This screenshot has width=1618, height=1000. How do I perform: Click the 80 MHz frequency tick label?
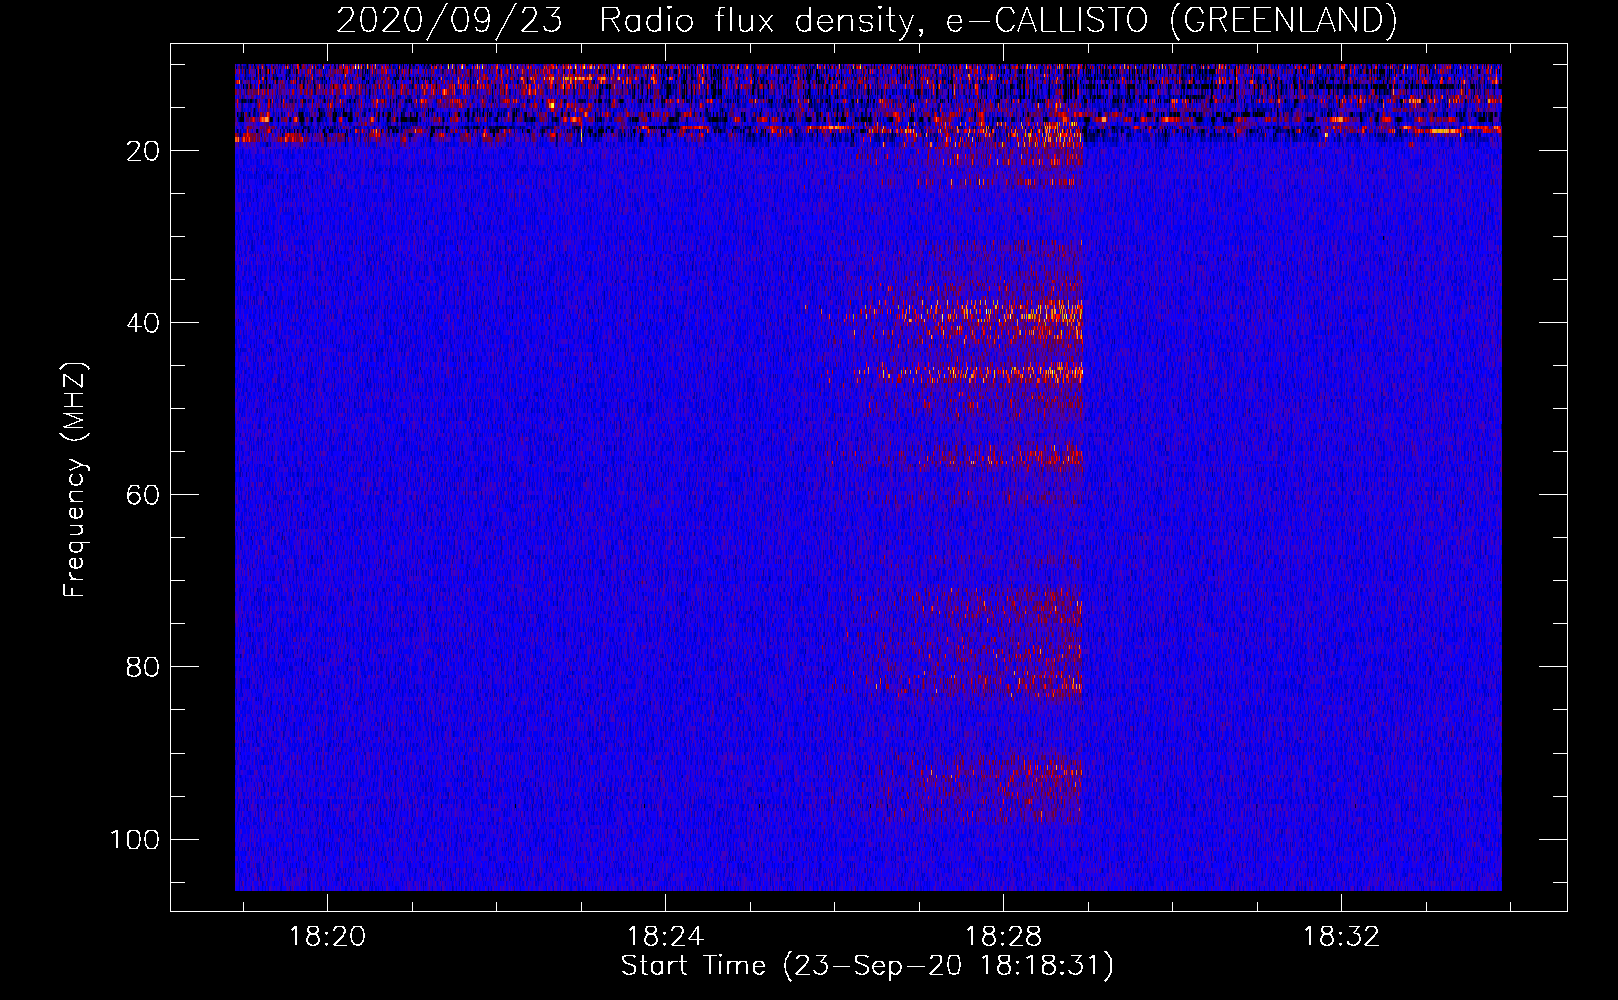coord(143,667)
